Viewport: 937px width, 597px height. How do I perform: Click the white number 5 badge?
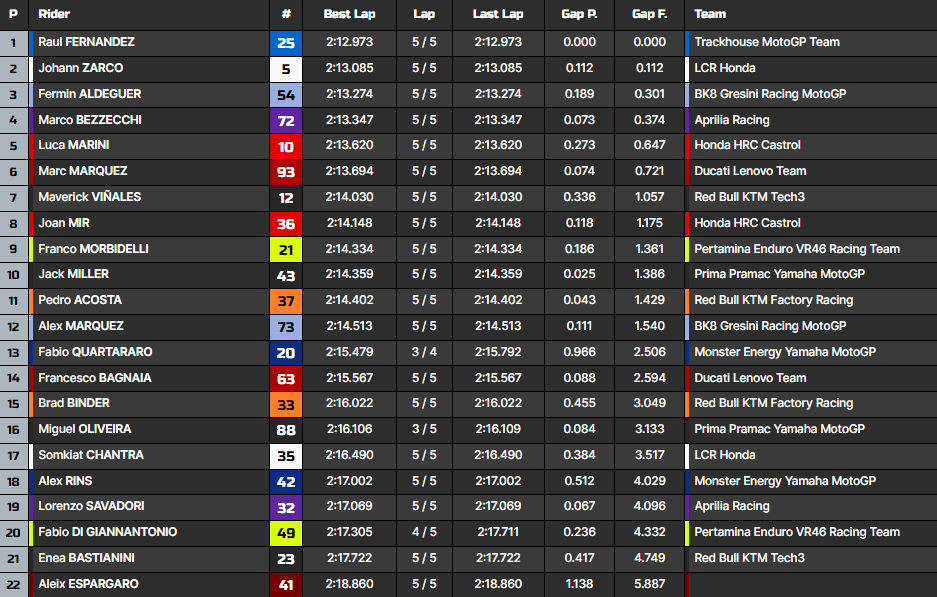pos(286,69)
